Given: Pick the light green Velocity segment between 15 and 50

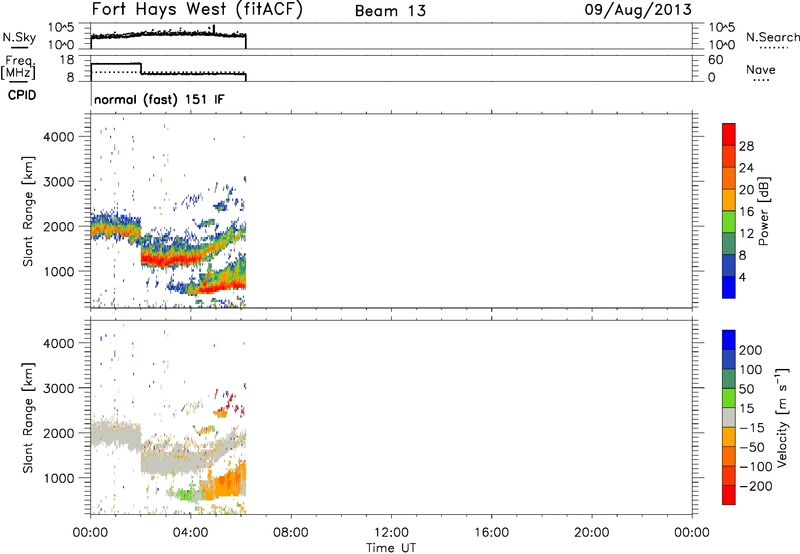Looking at the screenshot, I should [x=729, y=398].
